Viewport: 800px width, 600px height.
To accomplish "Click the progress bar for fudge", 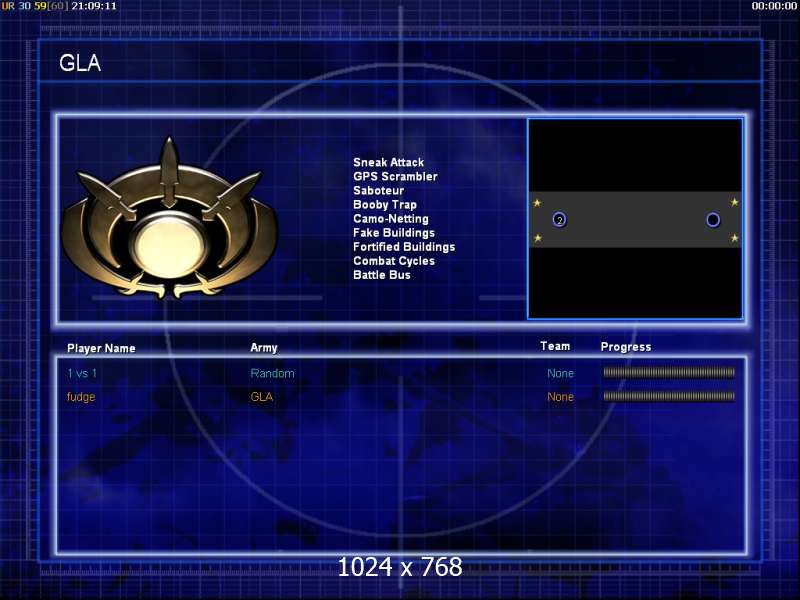I will (x=669, y=396).
